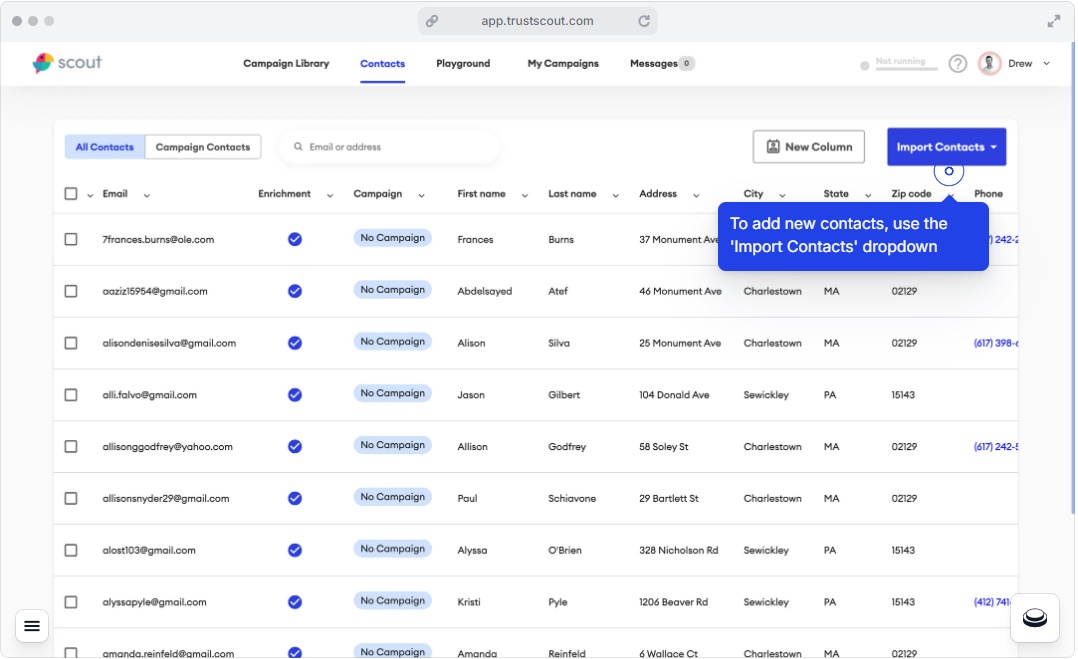Image resolution: width=1078 pixels, height=659 pixels.
Task: Reload the page with refresh icon
Action: click(644, 21)
